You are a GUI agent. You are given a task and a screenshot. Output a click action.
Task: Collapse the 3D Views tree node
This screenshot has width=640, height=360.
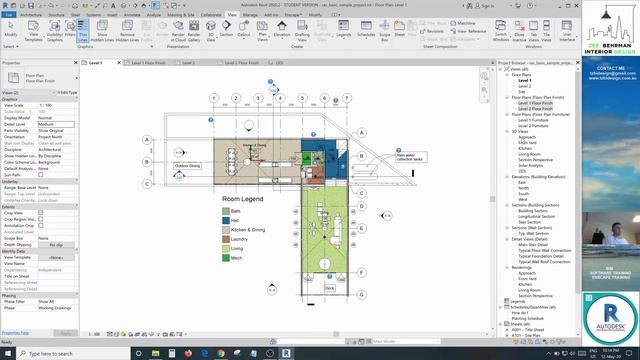click(x=507, y=132)
